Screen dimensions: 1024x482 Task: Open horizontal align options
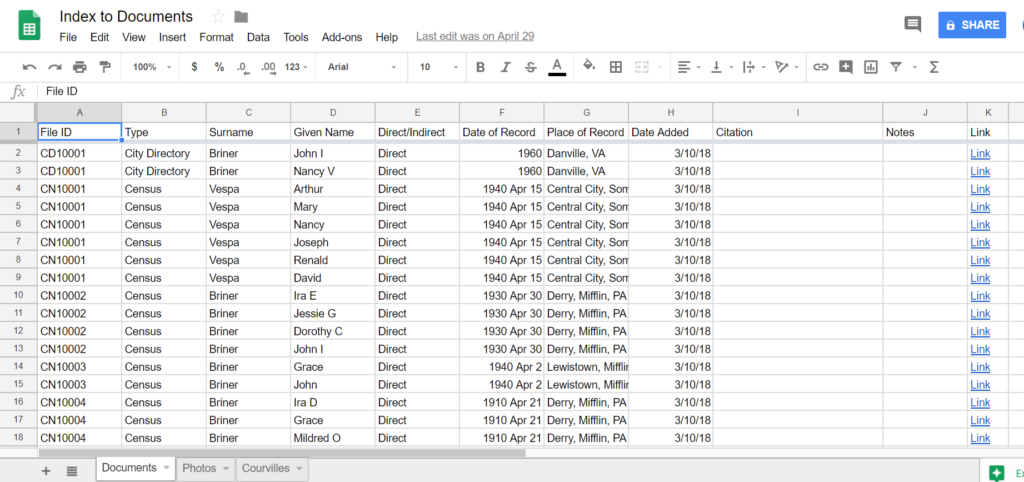689,67
